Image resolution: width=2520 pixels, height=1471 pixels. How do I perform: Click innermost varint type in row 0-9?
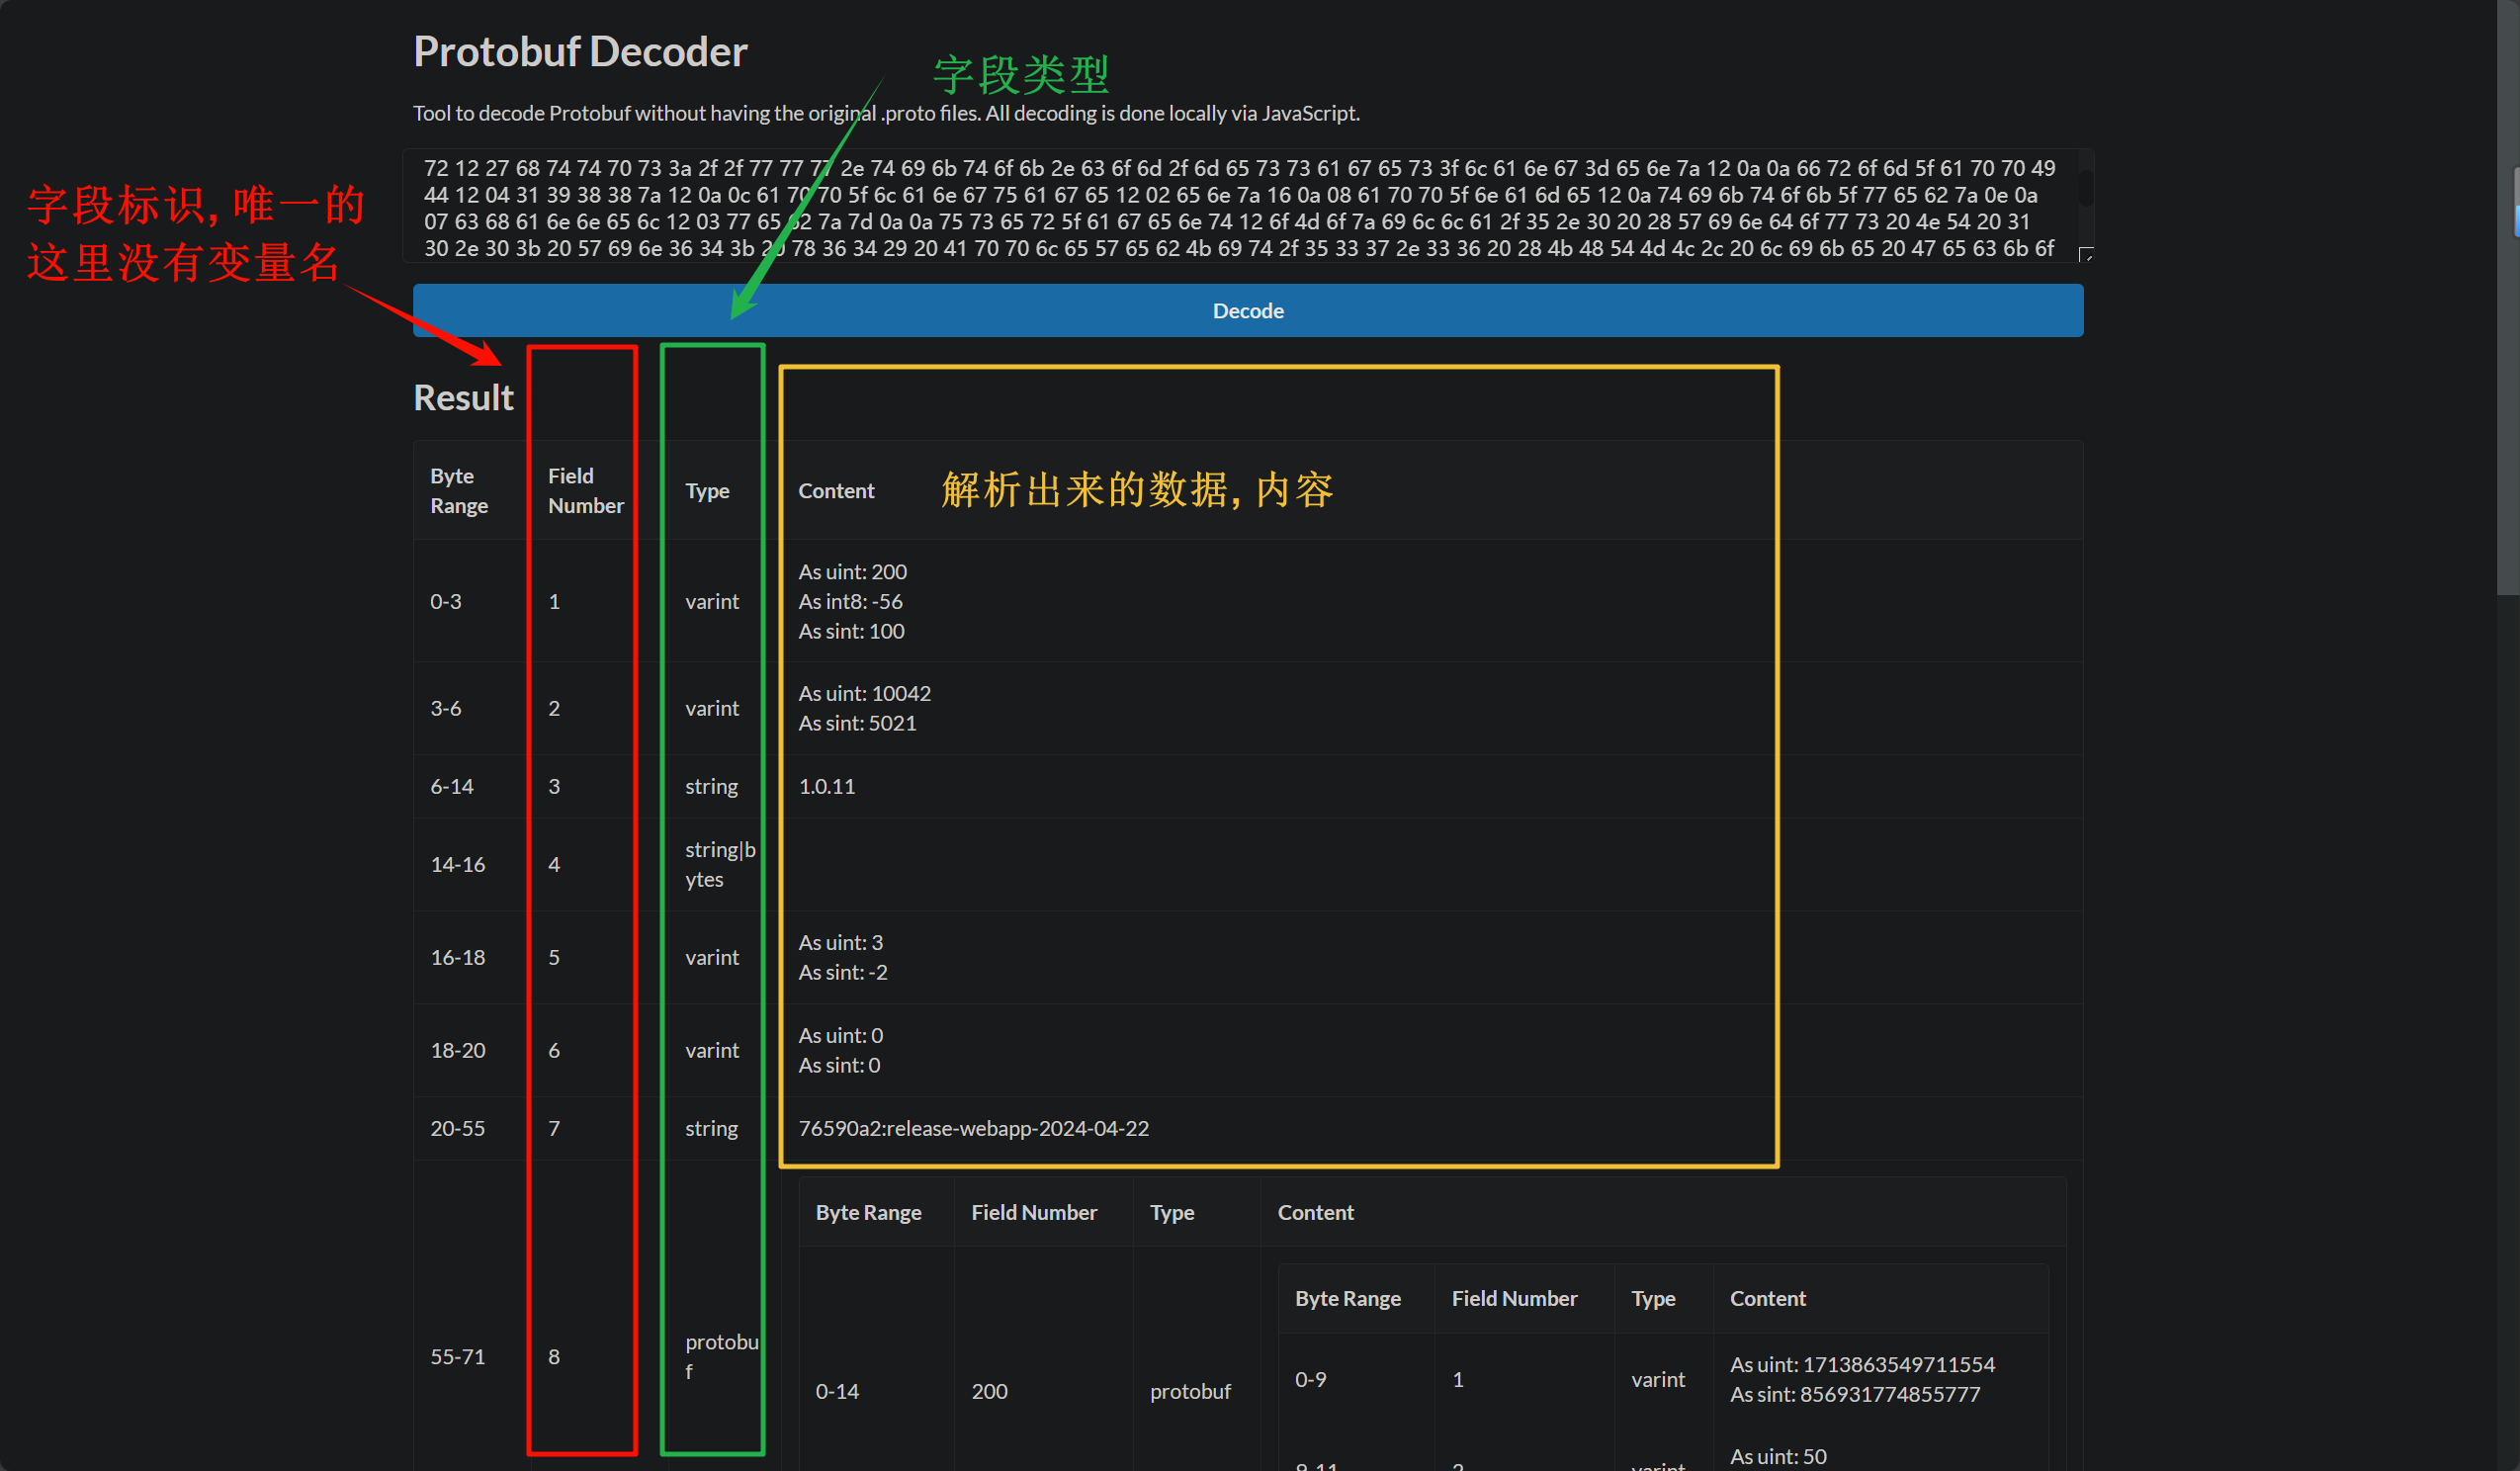[1658, 1379]
